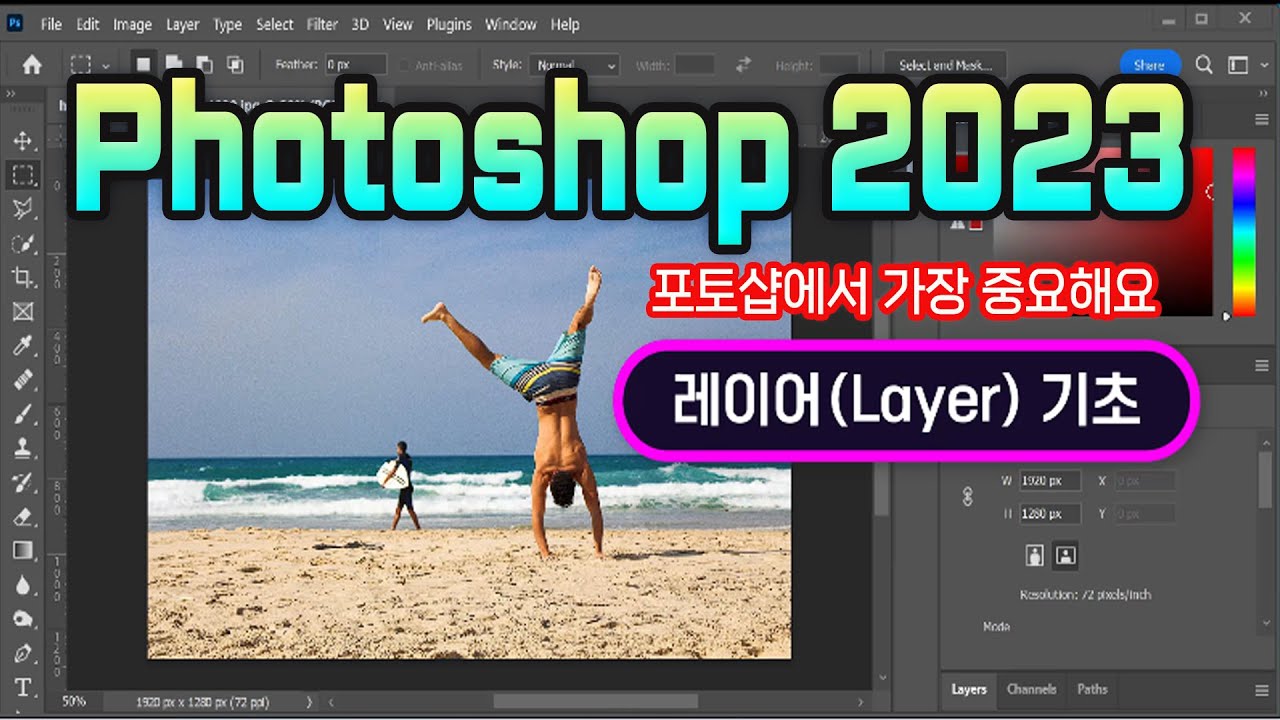Viewport: 1280px width, 720px height.
Task: Select the Dodge tool
Action: coord(23,619)
